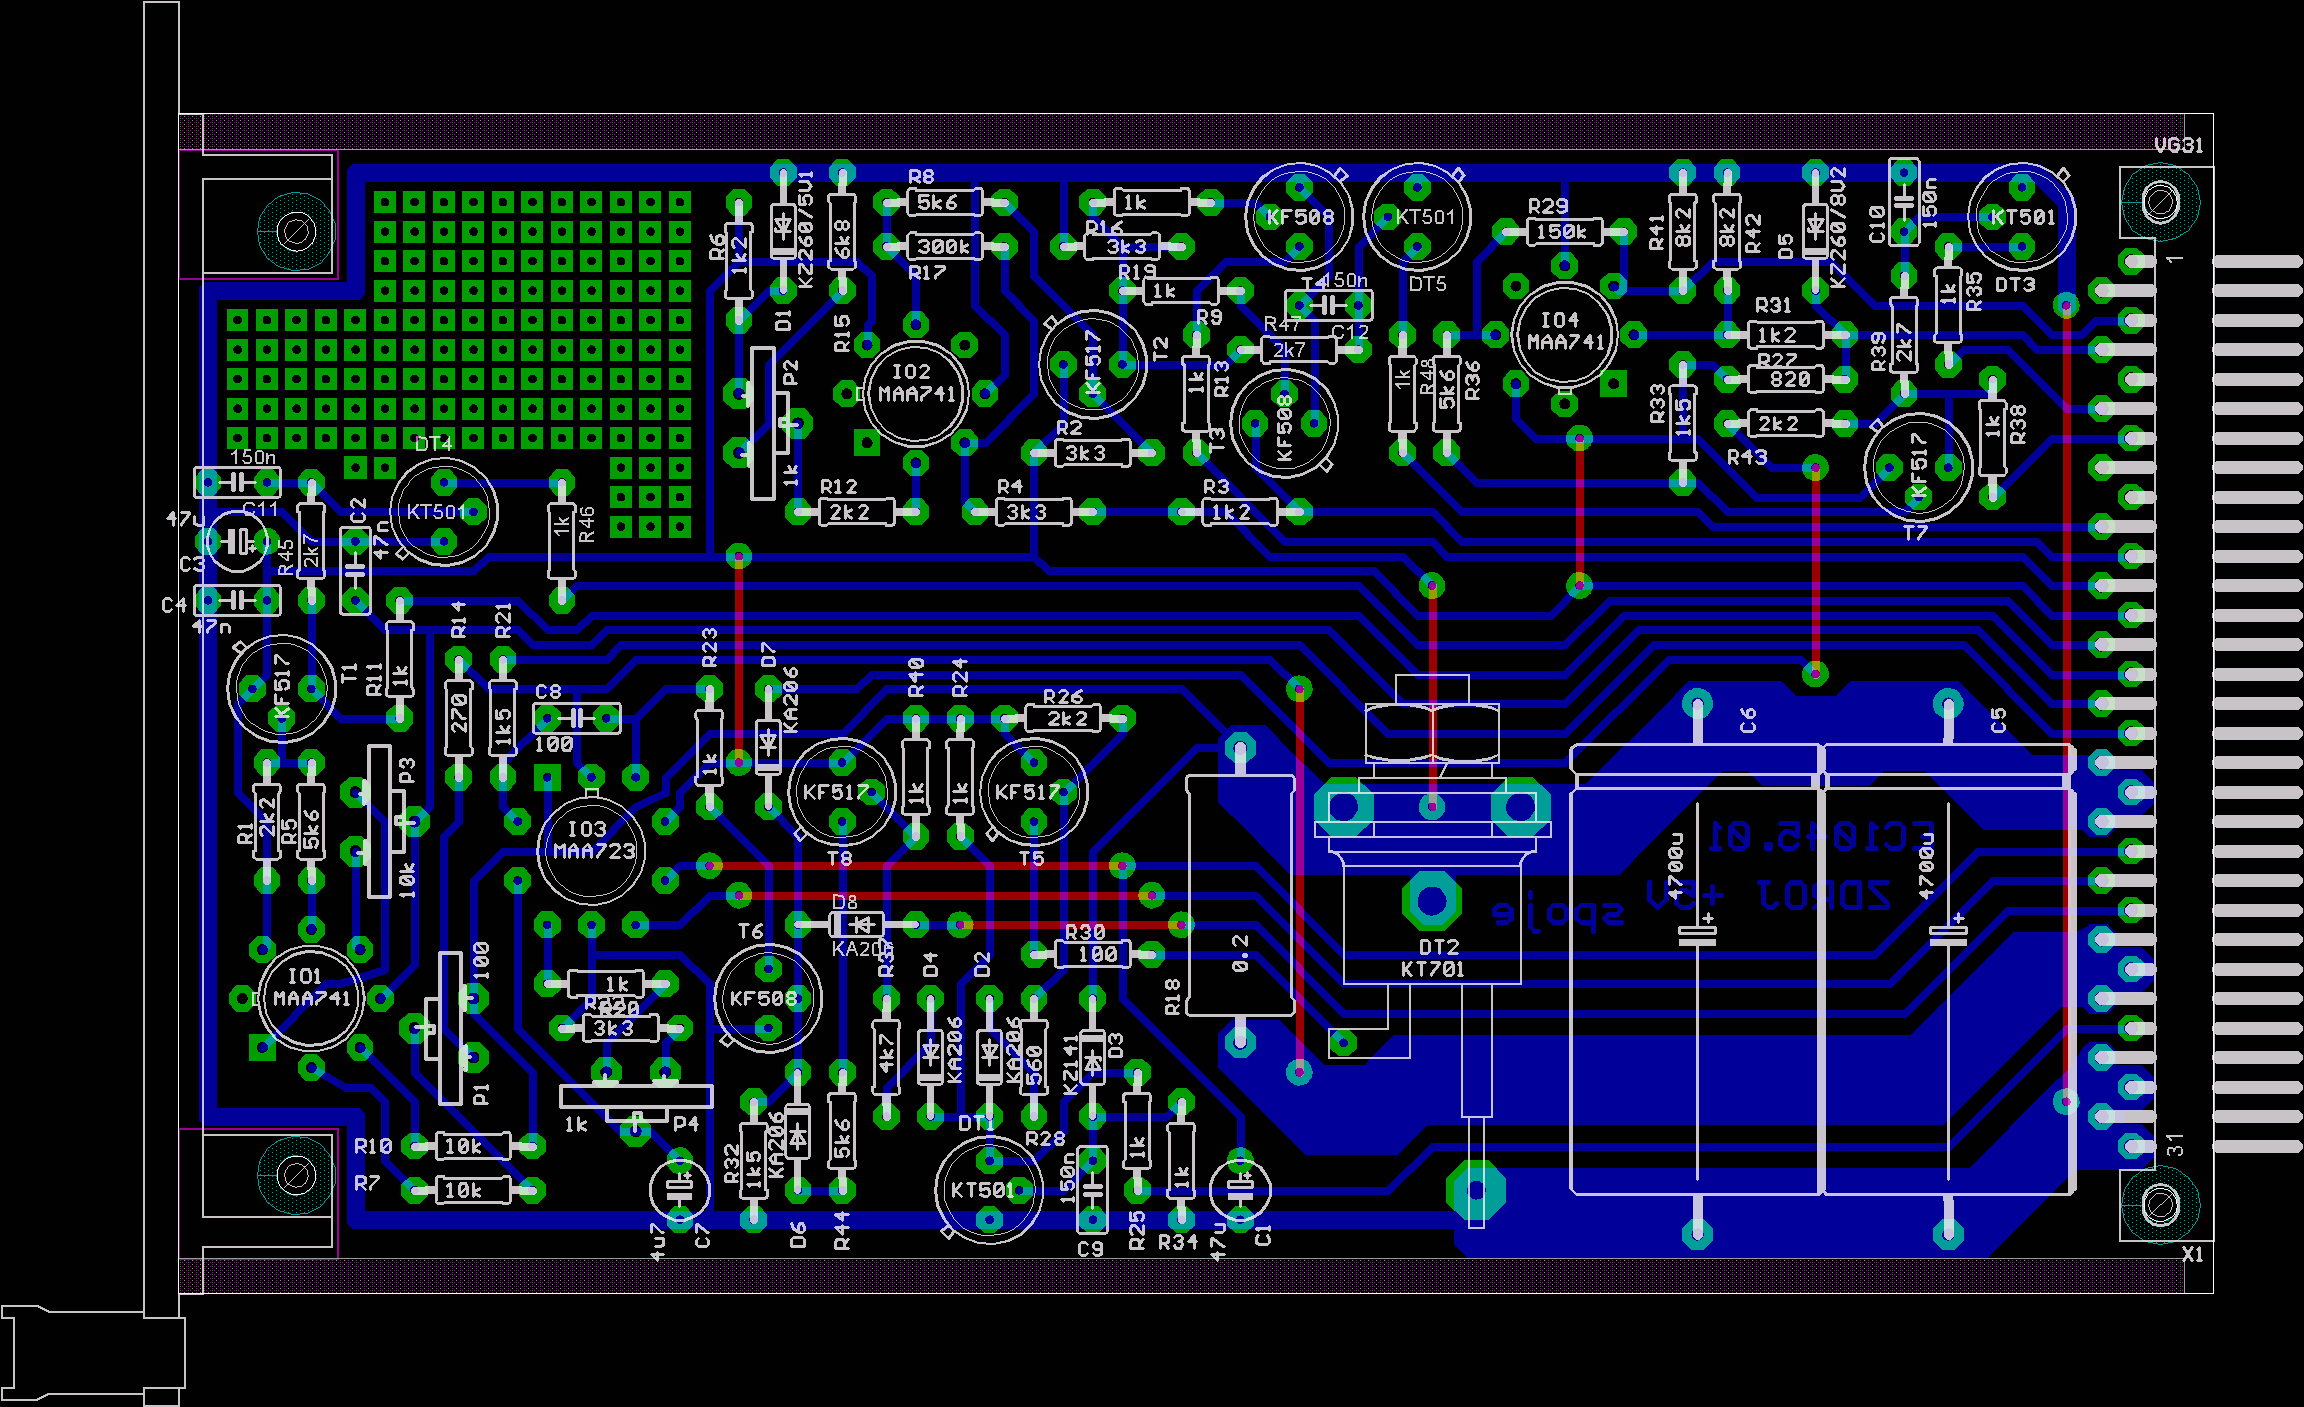Select the IO4 MAA741 round IC
The width and height of the screenshot is (2304, 1407).
[1564, 333]
